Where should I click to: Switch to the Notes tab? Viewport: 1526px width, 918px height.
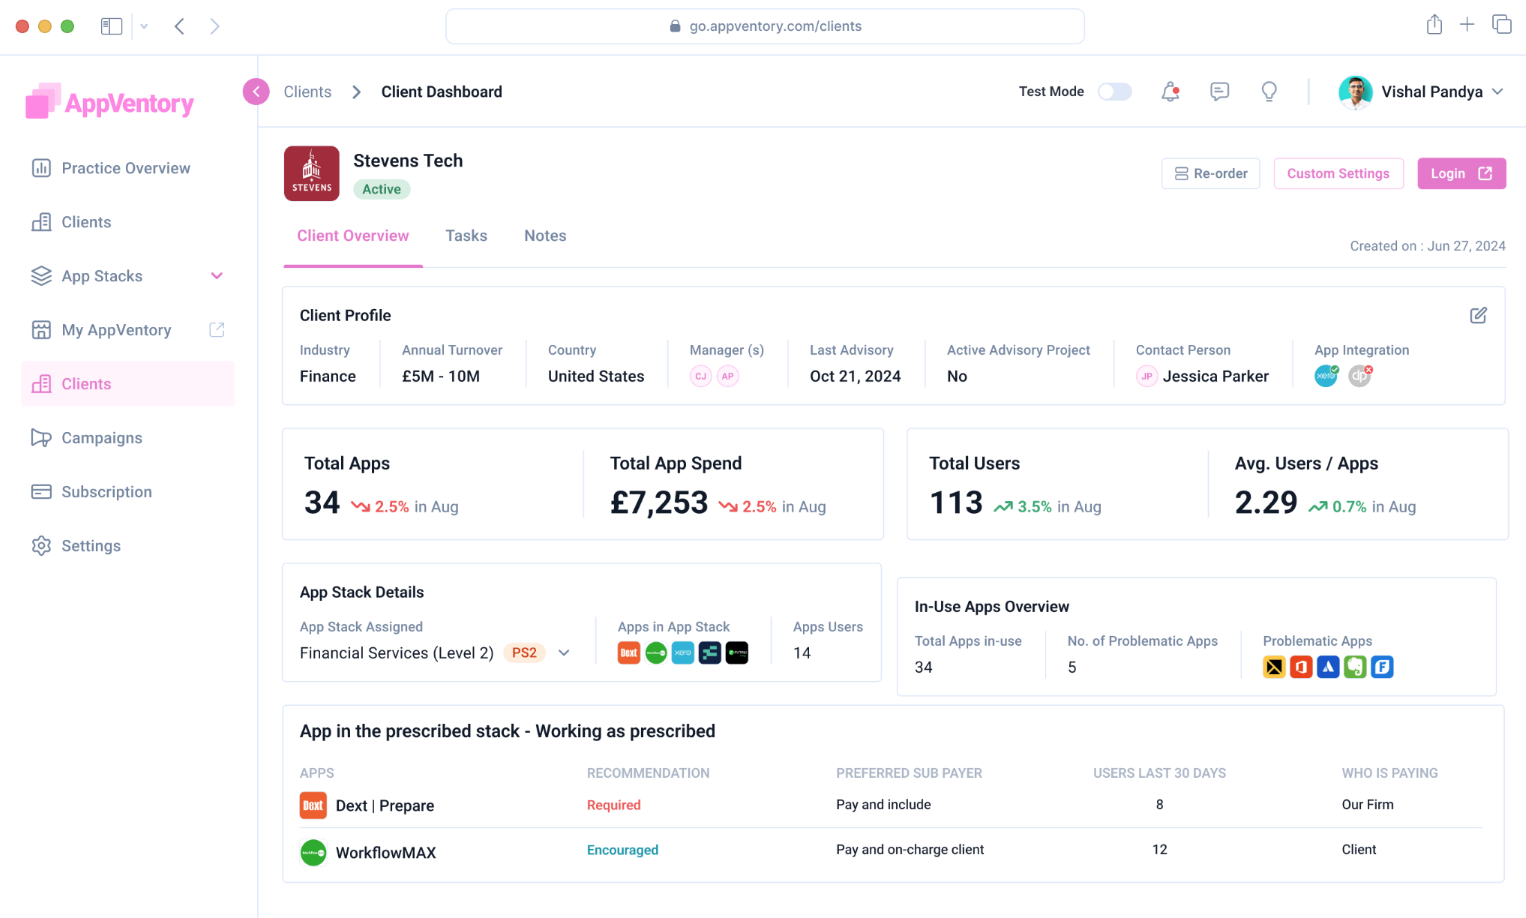pyautogui.click(x=545, y=236)
